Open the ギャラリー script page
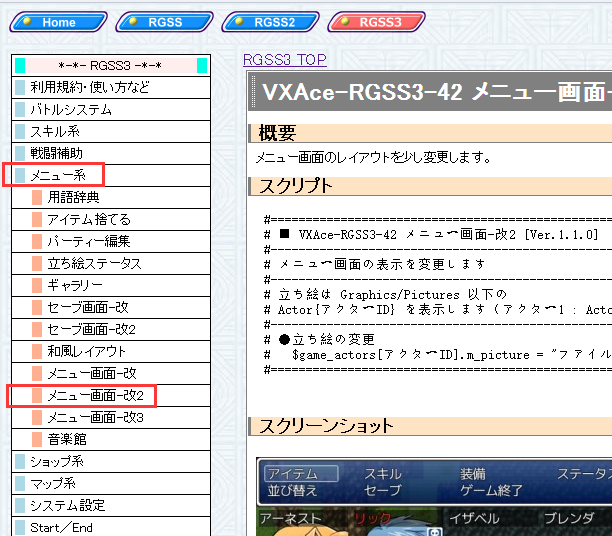The width and height of the screenshot is (612, 536). coord(111,285)
